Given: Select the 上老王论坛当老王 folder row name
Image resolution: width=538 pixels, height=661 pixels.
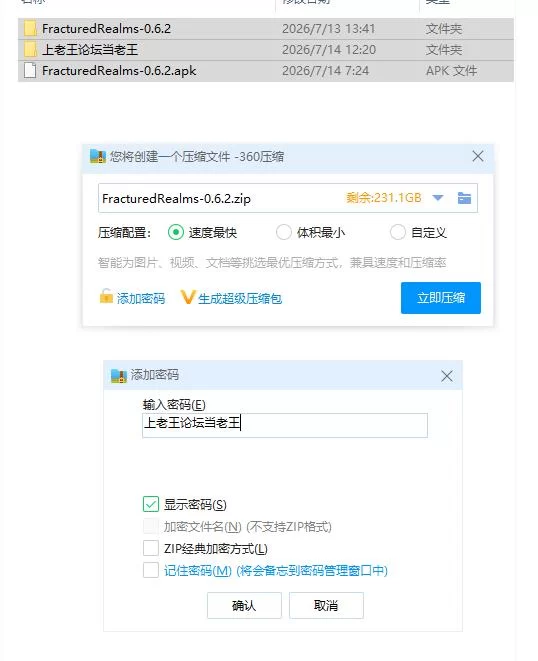Looking at the screenshot, I should pyautogui.click(x=90, y=50).
